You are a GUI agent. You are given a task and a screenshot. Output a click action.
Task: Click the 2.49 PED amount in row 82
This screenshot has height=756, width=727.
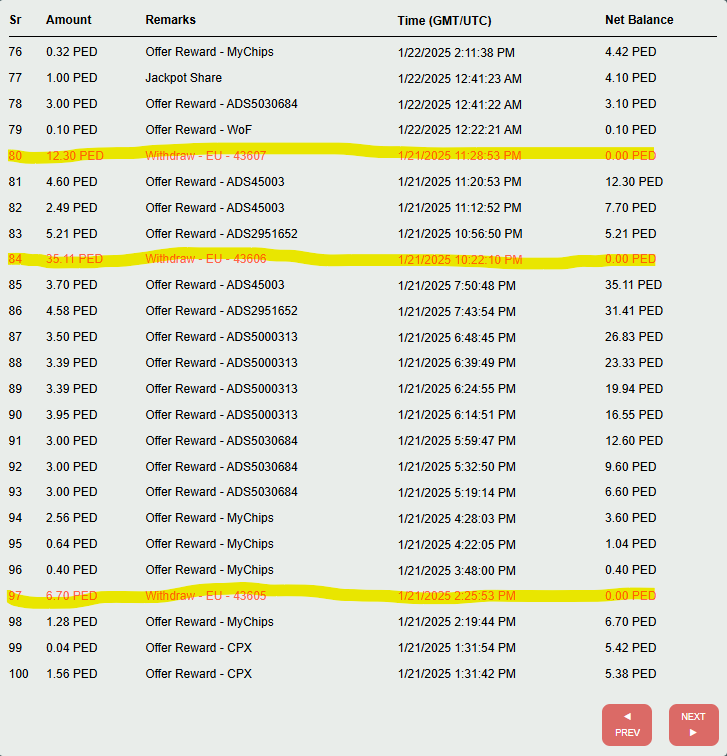coord(72,208)
